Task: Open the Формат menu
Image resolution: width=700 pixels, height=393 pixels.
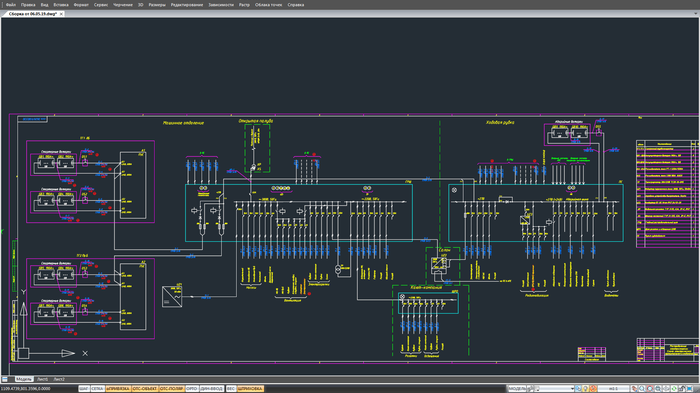Action: (81, 5)
